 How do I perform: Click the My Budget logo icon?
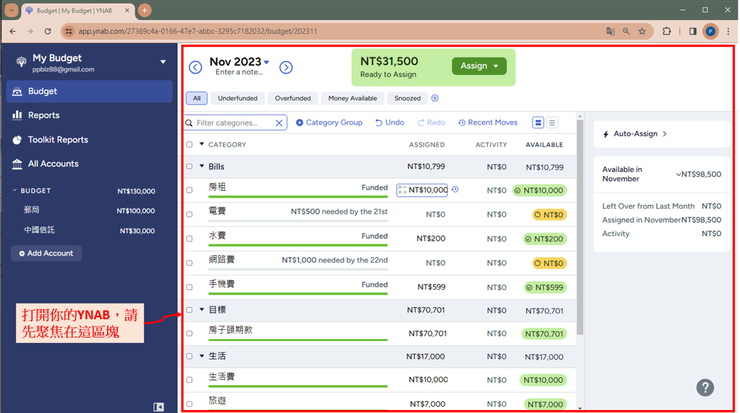(21, 62)
